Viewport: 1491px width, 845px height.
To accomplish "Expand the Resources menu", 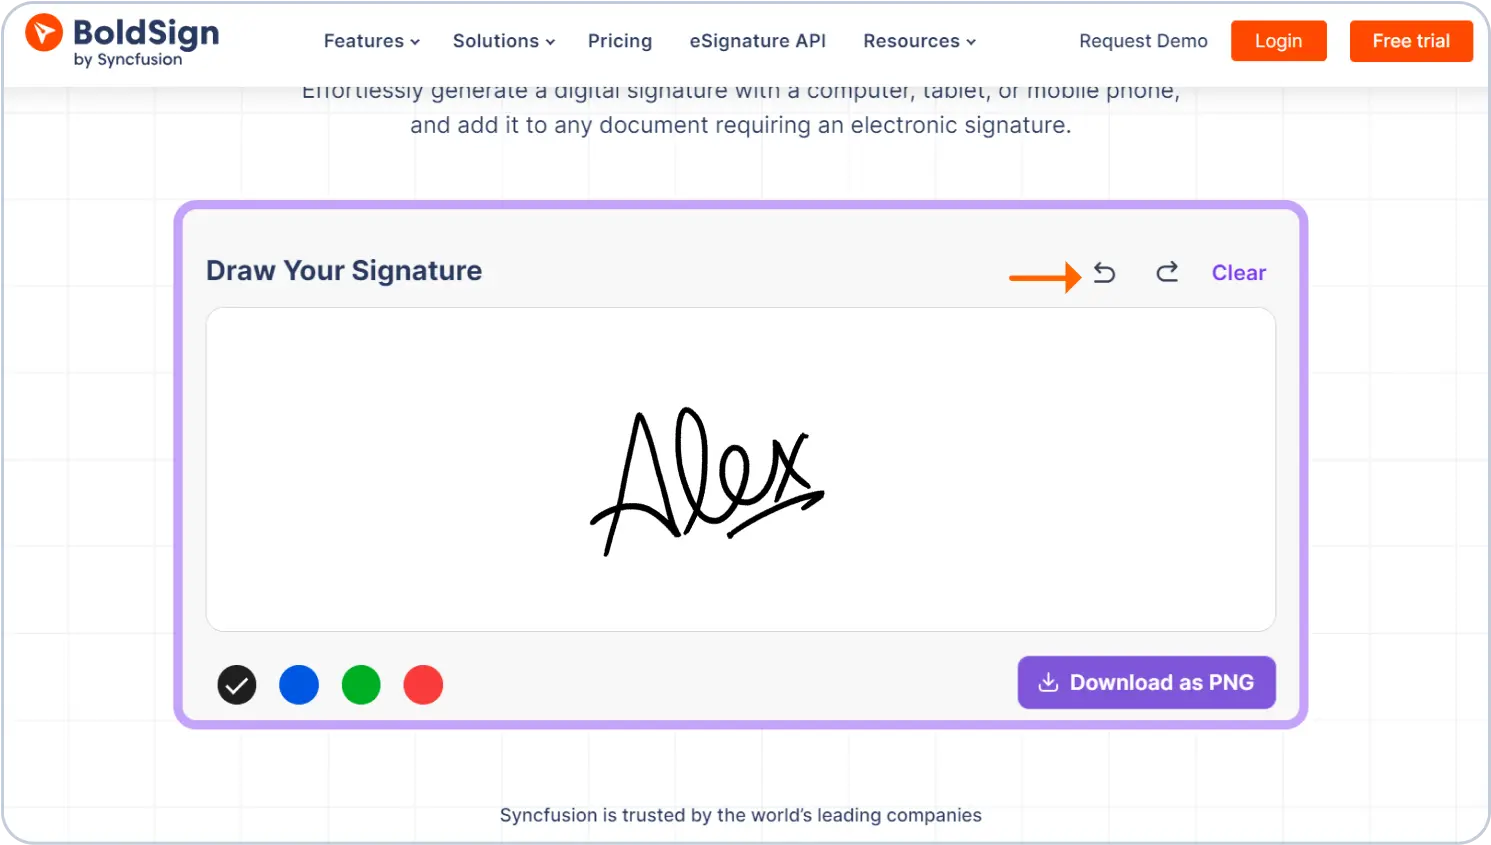I will pos(919,41).
